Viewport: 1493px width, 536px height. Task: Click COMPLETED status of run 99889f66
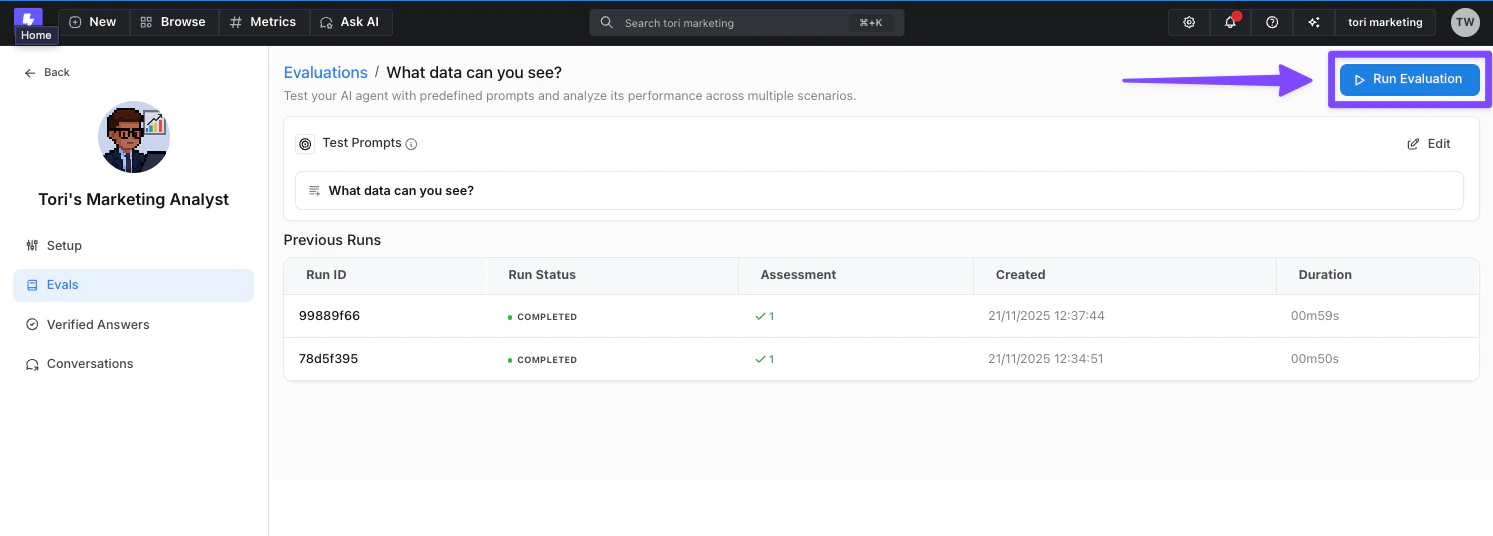tap(542, 317)
